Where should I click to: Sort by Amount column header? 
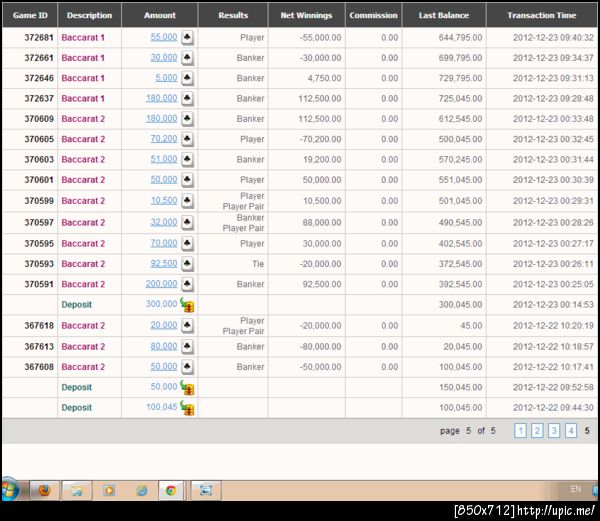coord(160,15)
